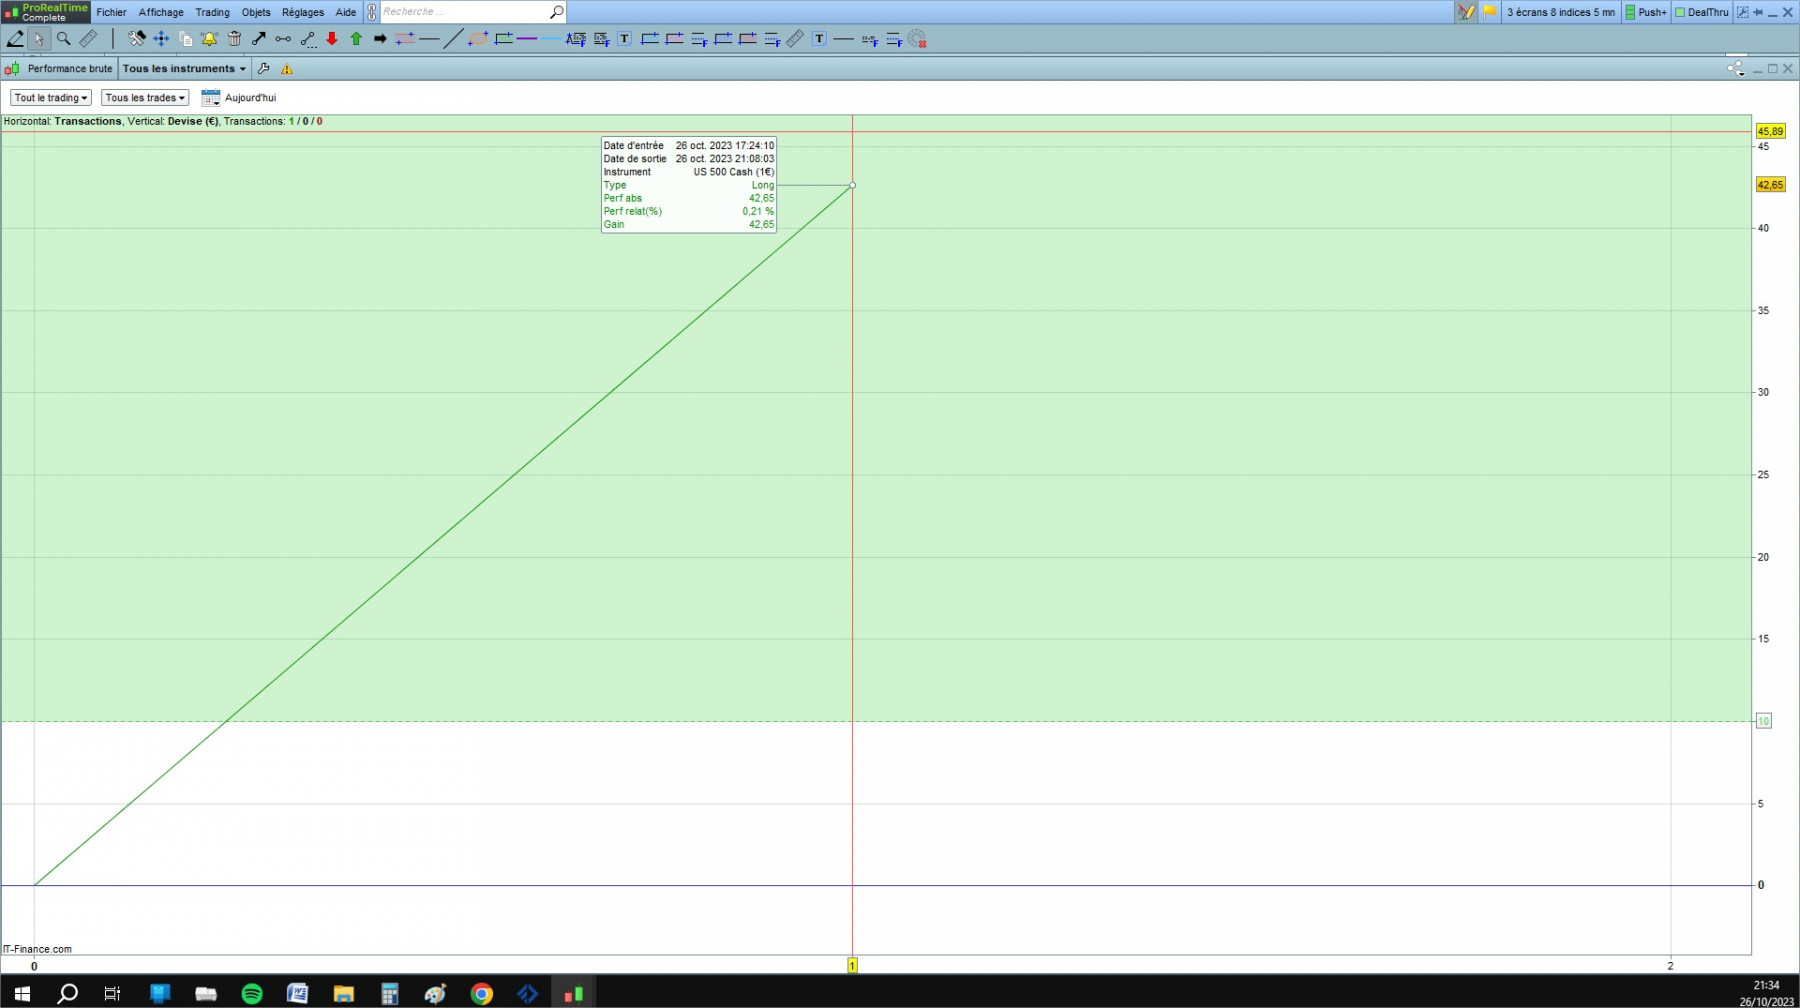Open the Réglages menu
The height and width of the screenshot is (1008, 1800).
point(303,12)
